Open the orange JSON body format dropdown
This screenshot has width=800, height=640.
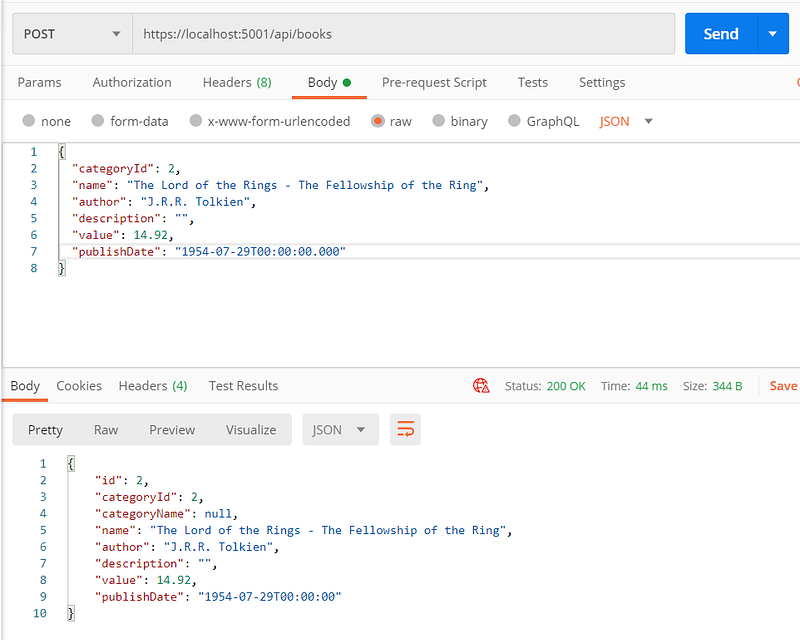(x=626, y=121)
